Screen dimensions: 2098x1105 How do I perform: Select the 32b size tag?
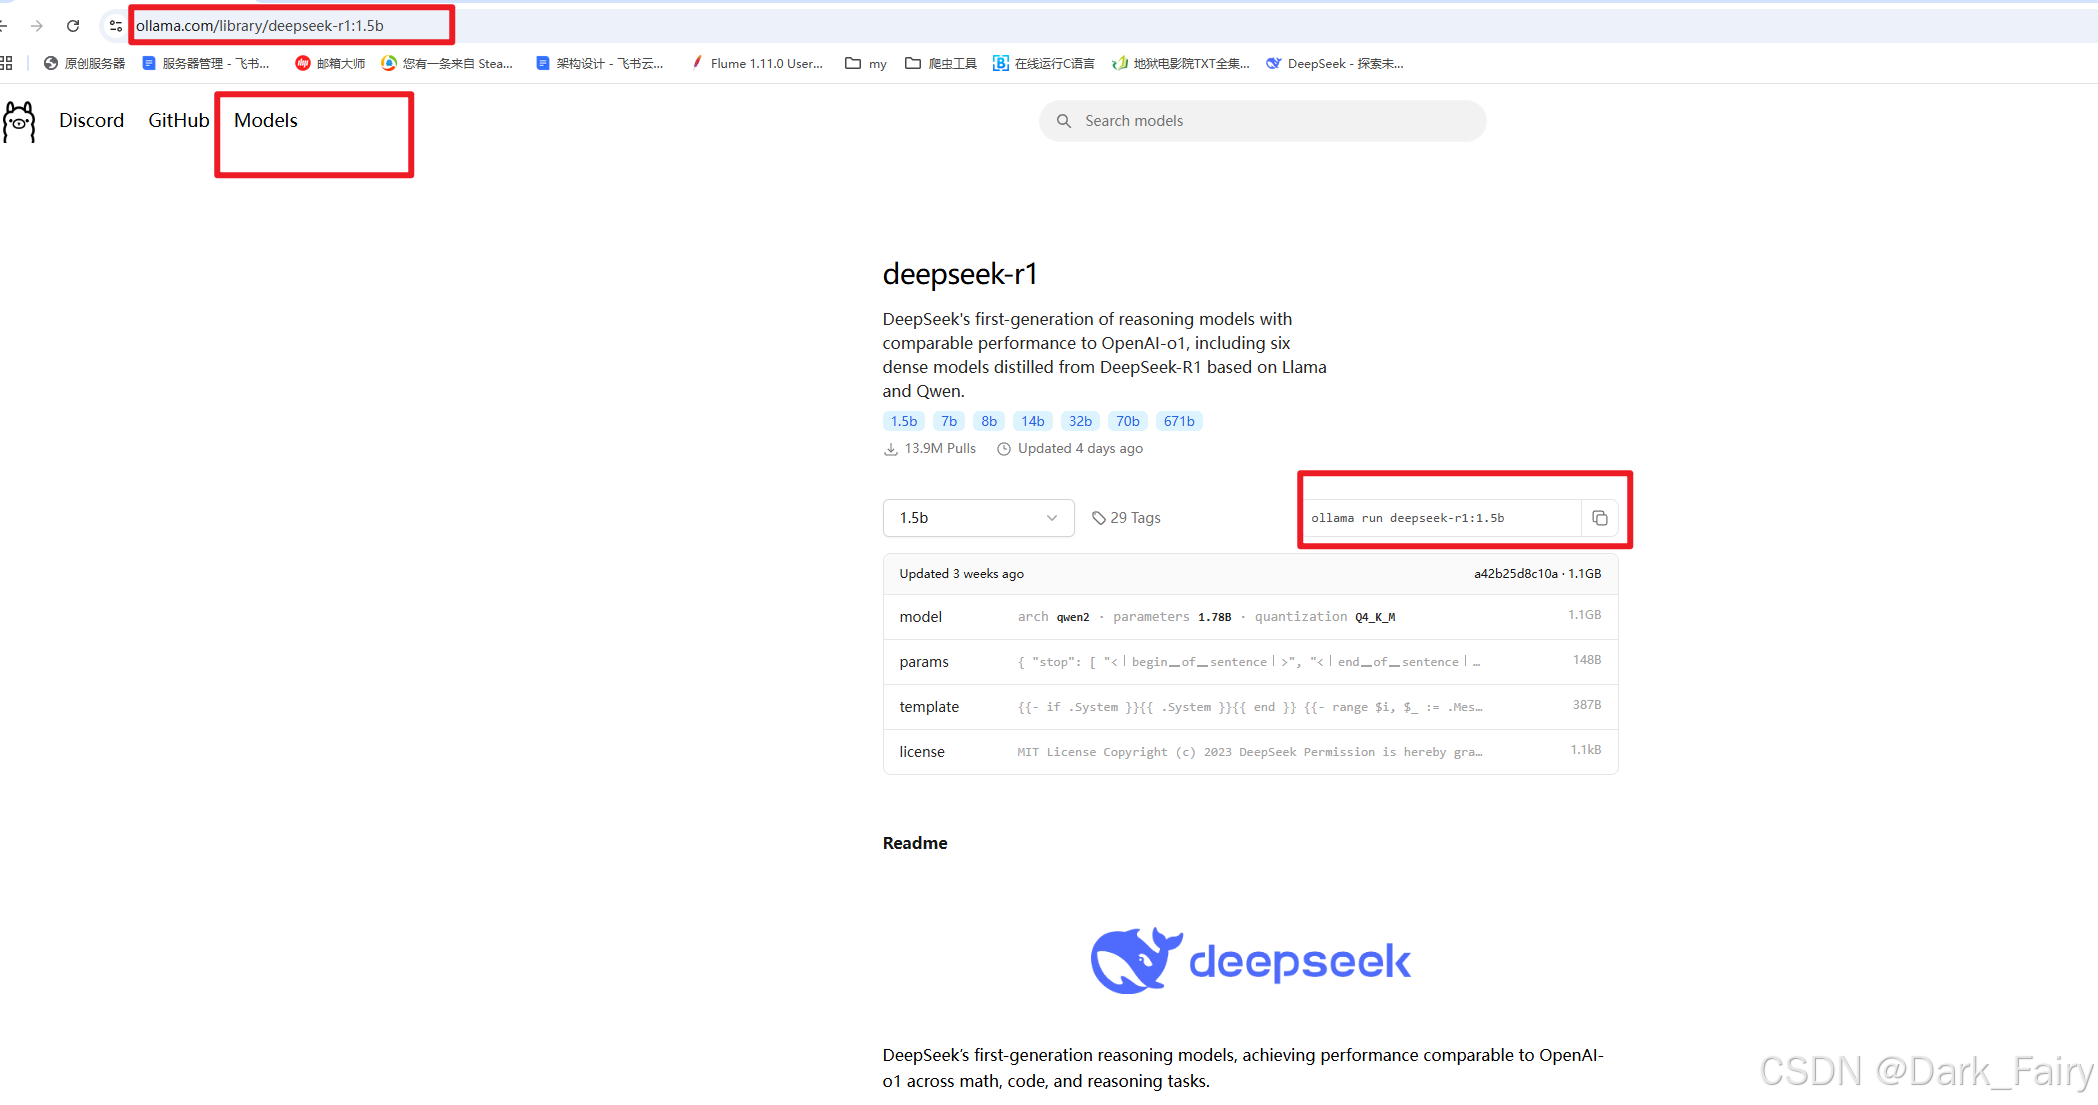coord(1080,421)
